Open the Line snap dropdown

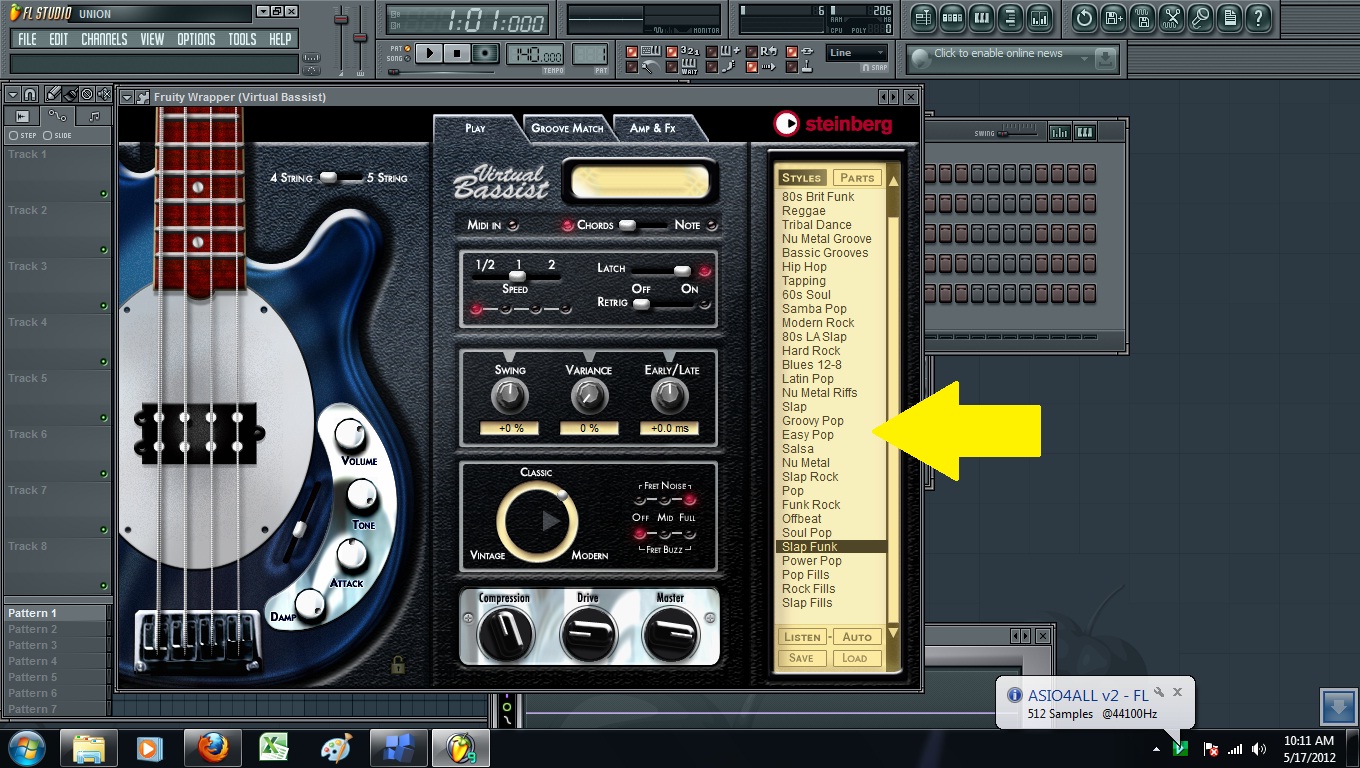click(857, 53)
